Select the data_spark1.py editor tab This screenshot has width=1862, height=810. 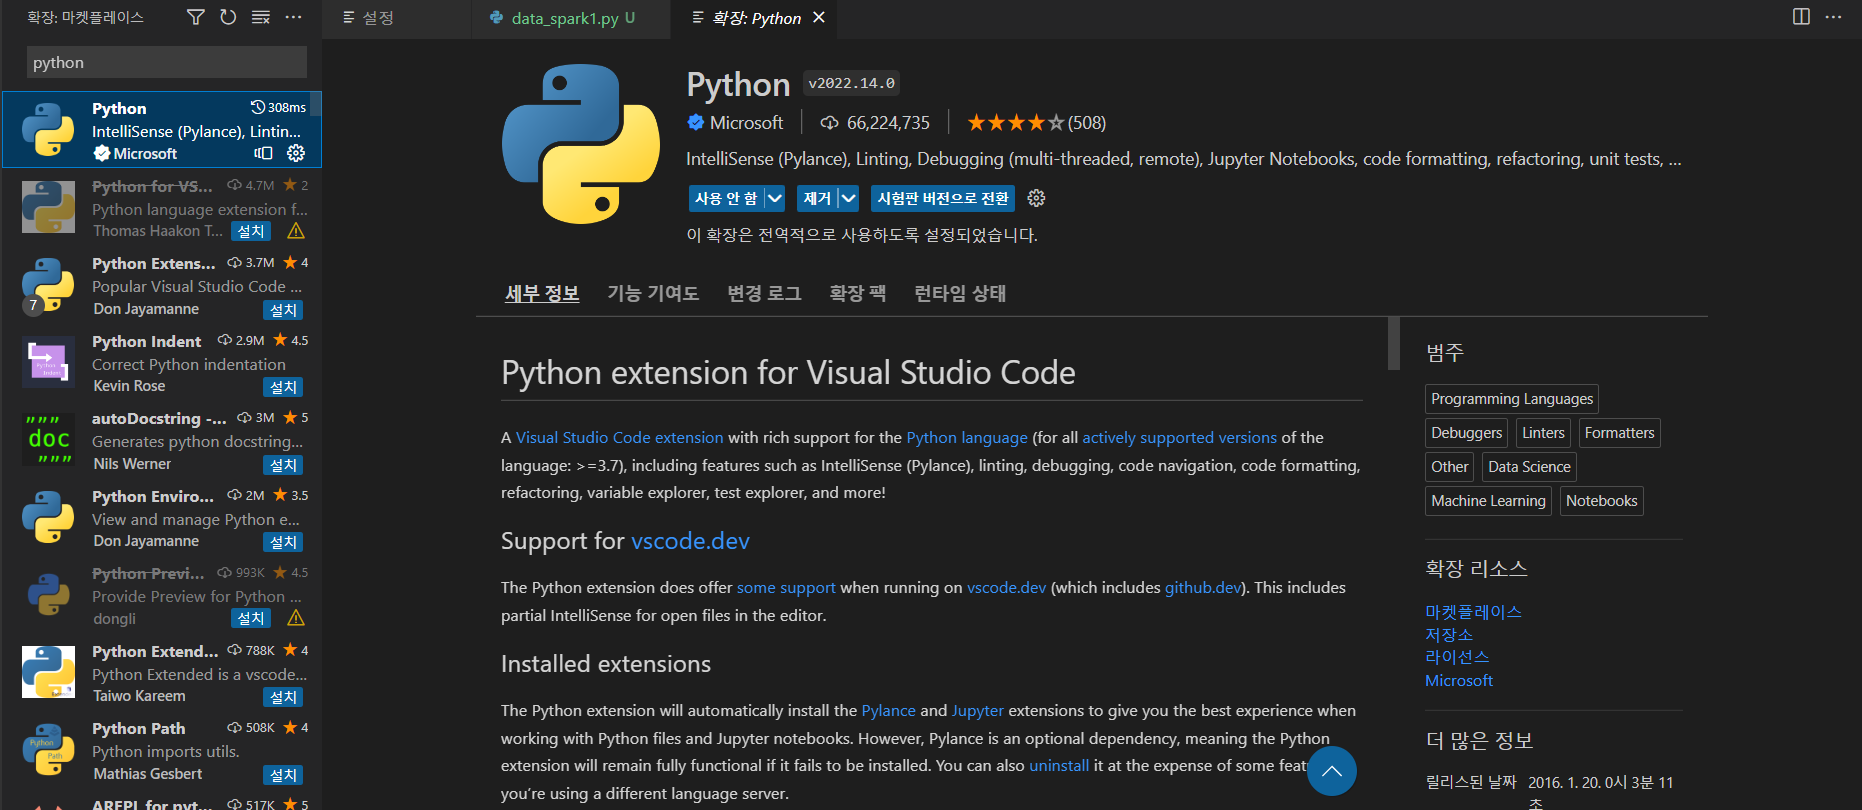click(564, 18)
